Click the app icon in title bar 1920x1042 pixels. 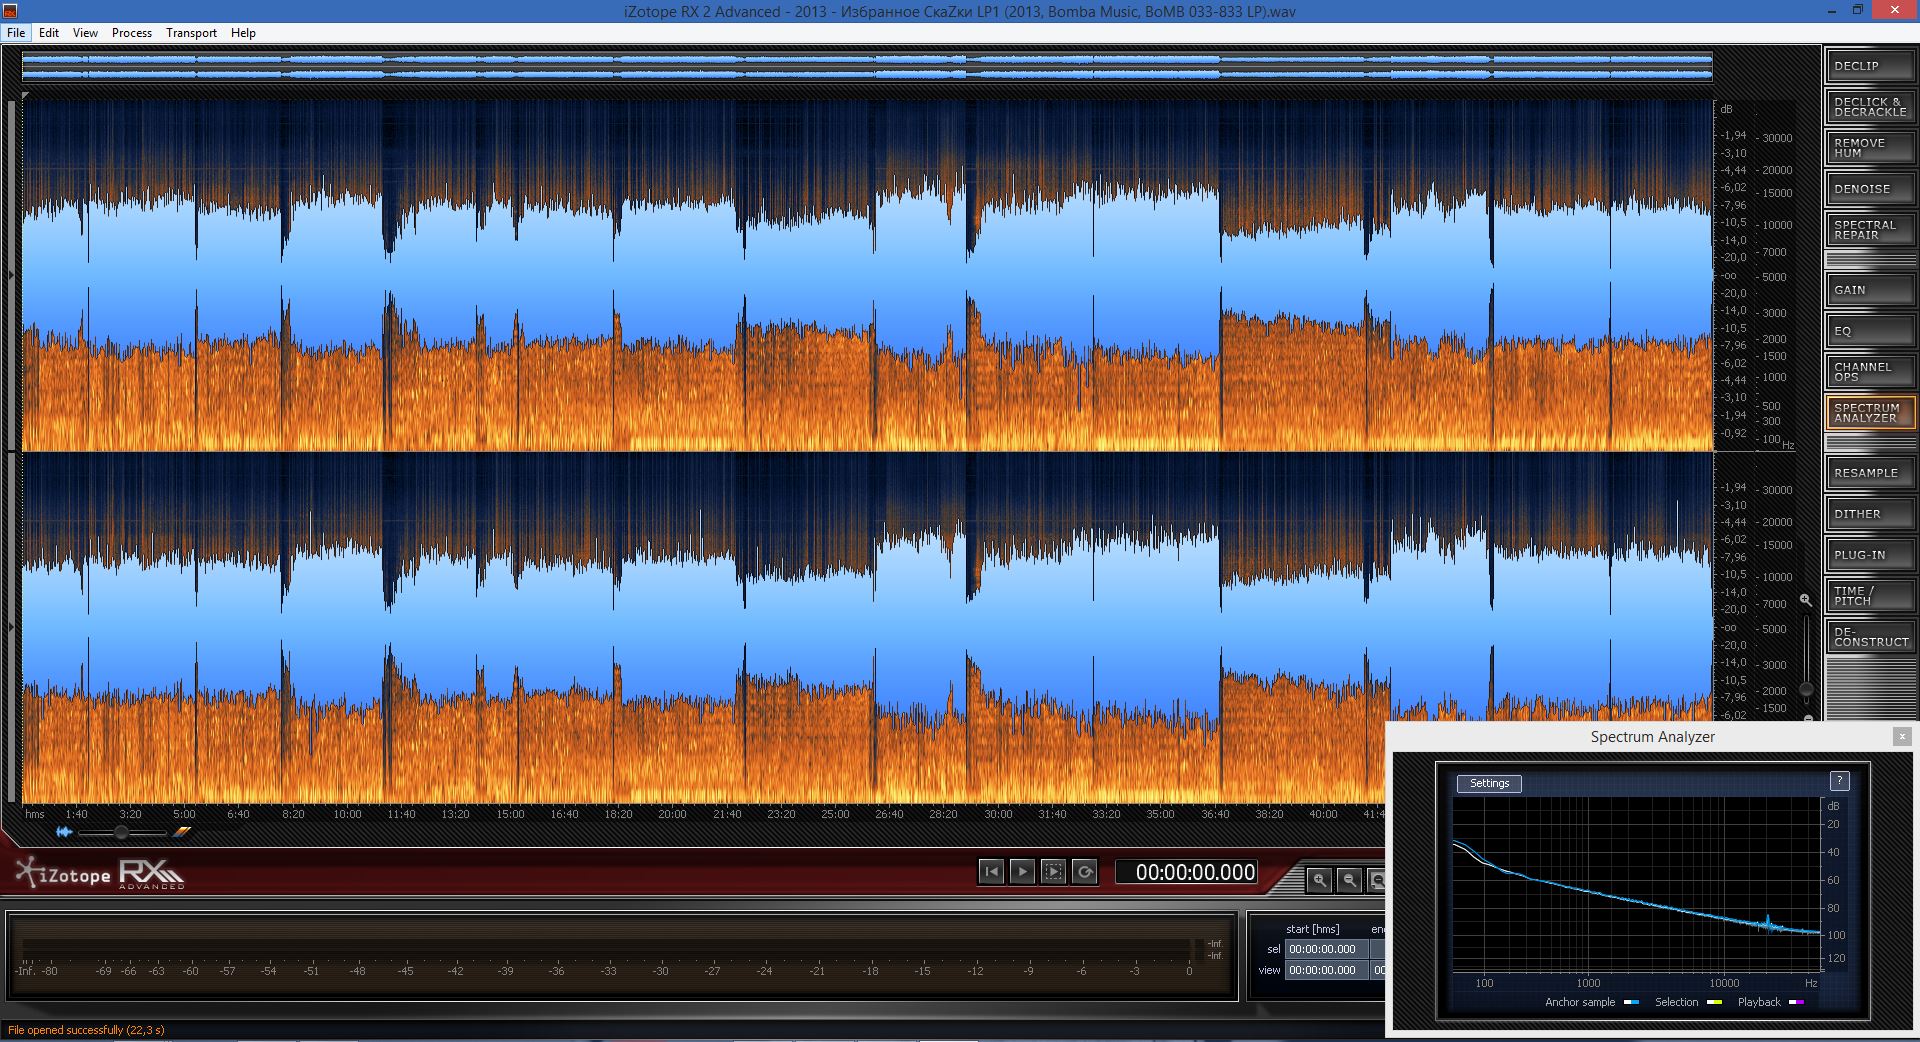tap(10, 11)
